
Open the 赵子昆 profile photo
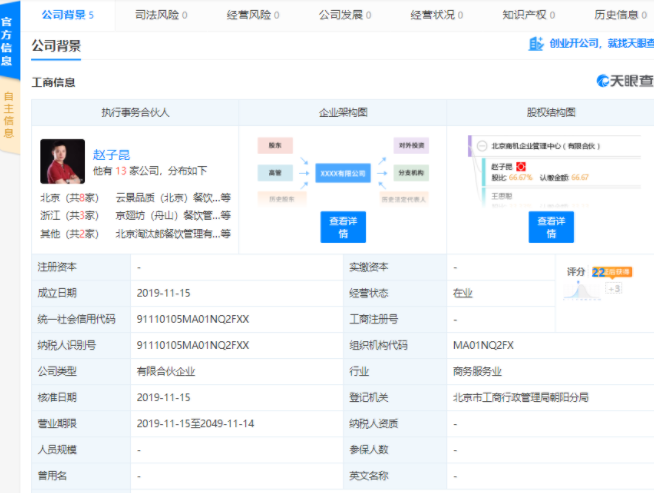[63, 161]
